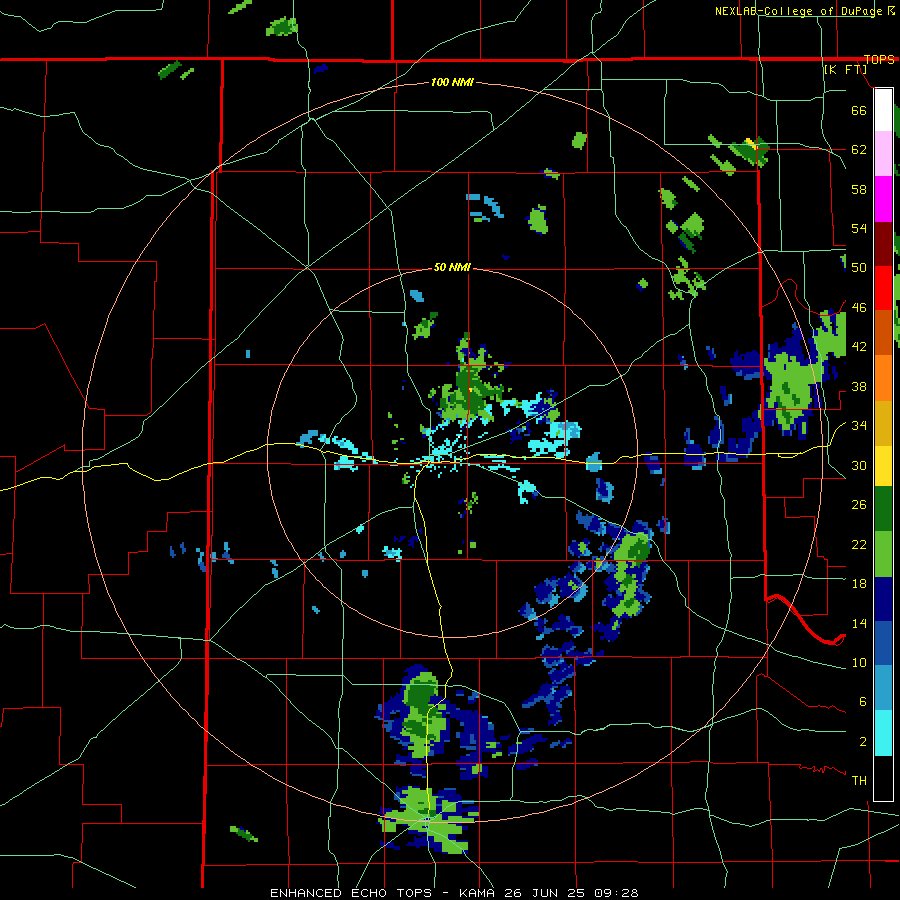Click the light green 26 K FT swatch
This screenshot has height=900, width=900.
[x=883, y=554]
